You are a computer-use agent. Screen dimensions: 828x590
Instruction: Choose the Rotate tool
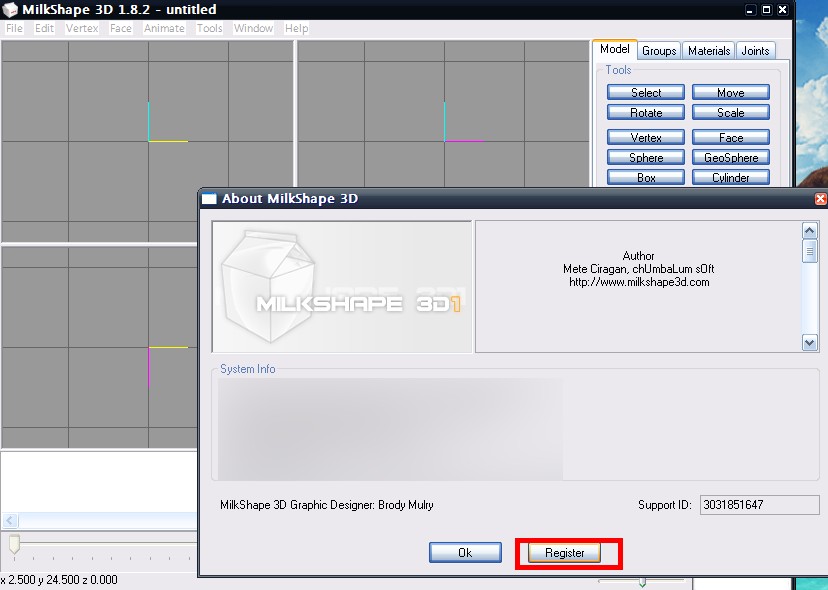click(x=646, y=113)
